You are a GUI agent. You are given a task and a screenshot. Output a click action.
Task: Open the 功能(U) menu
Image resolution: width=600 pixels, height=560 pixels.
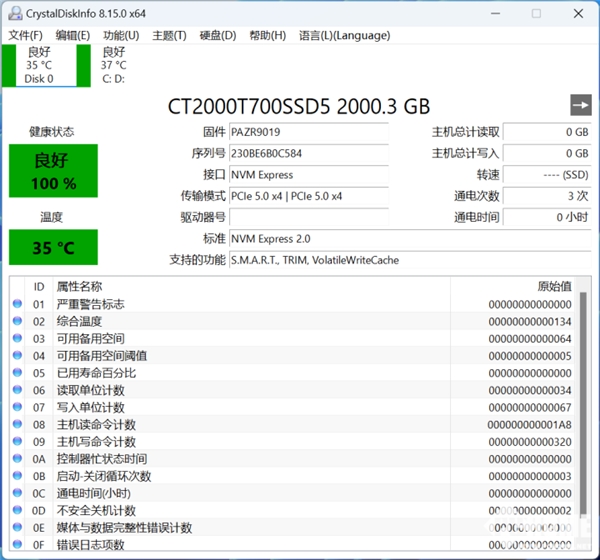click(x=121, y=35)
